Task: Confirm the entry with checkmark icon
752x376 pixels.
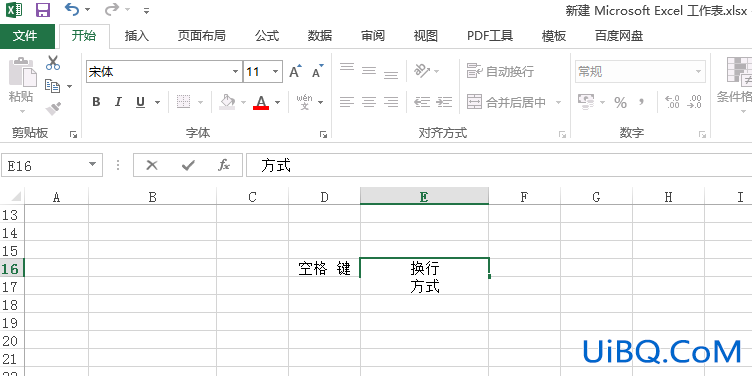Action: pyautogui.click(x=188, y=165)
